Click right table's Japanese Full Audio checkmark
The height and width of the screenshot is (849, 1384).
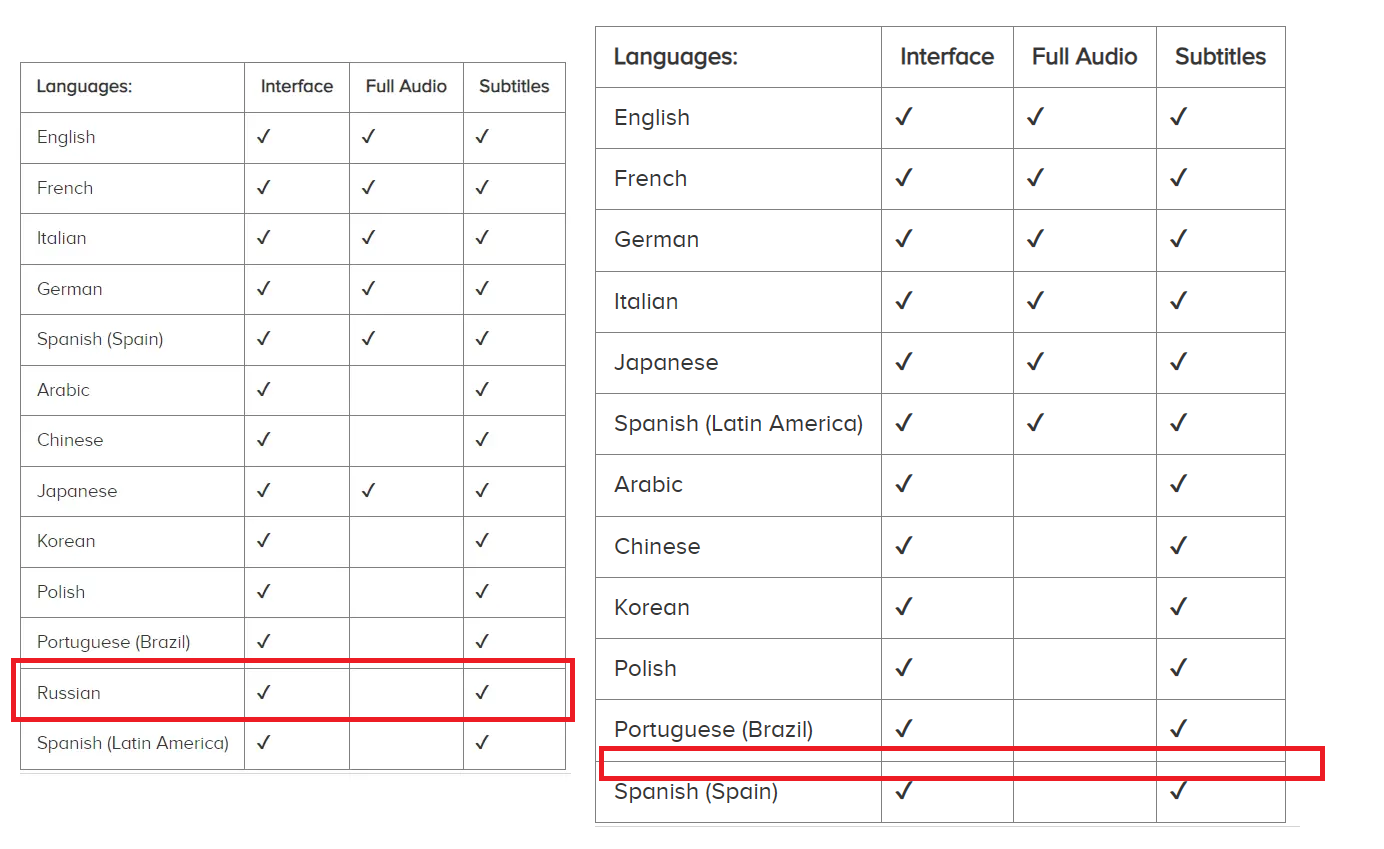coord(1035,361)
